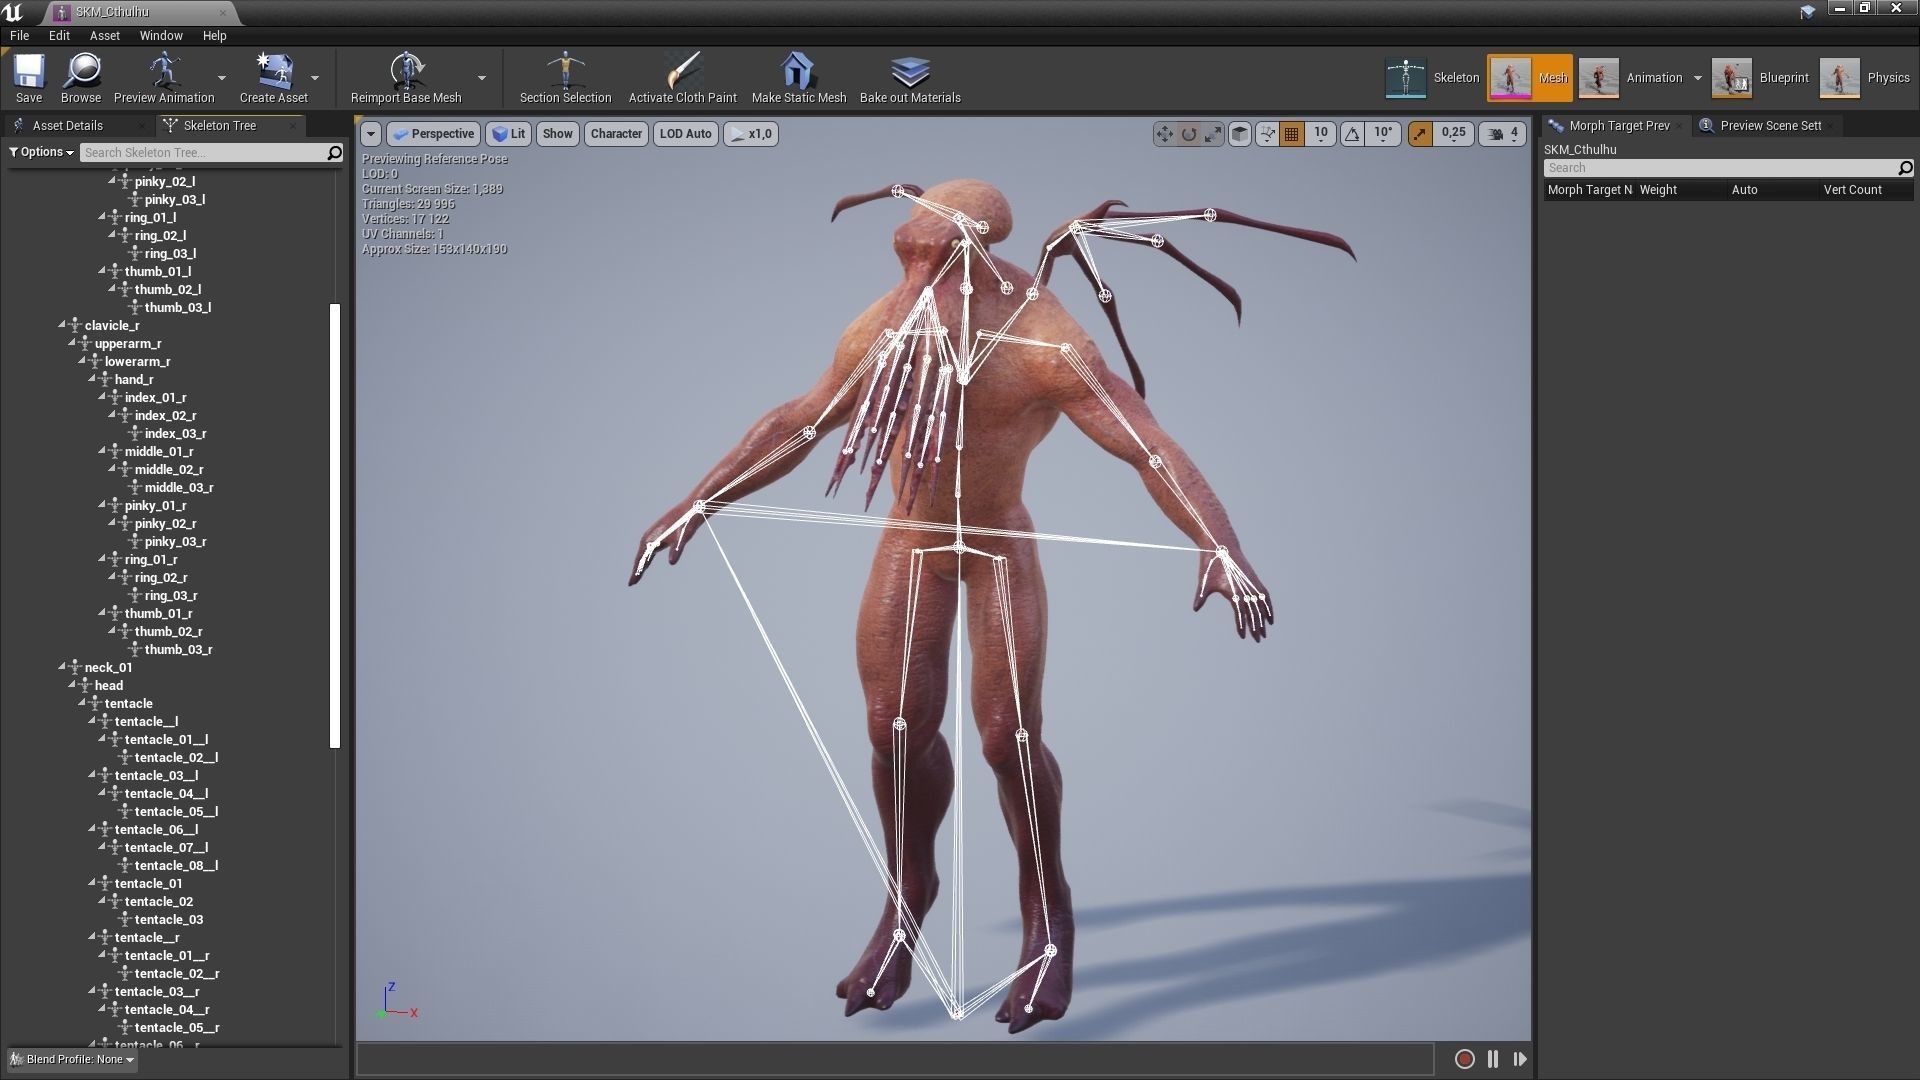Click the record animation button
Image resolution: width=1920 pixels, height=1080 pixels.
[1464, 1059]
